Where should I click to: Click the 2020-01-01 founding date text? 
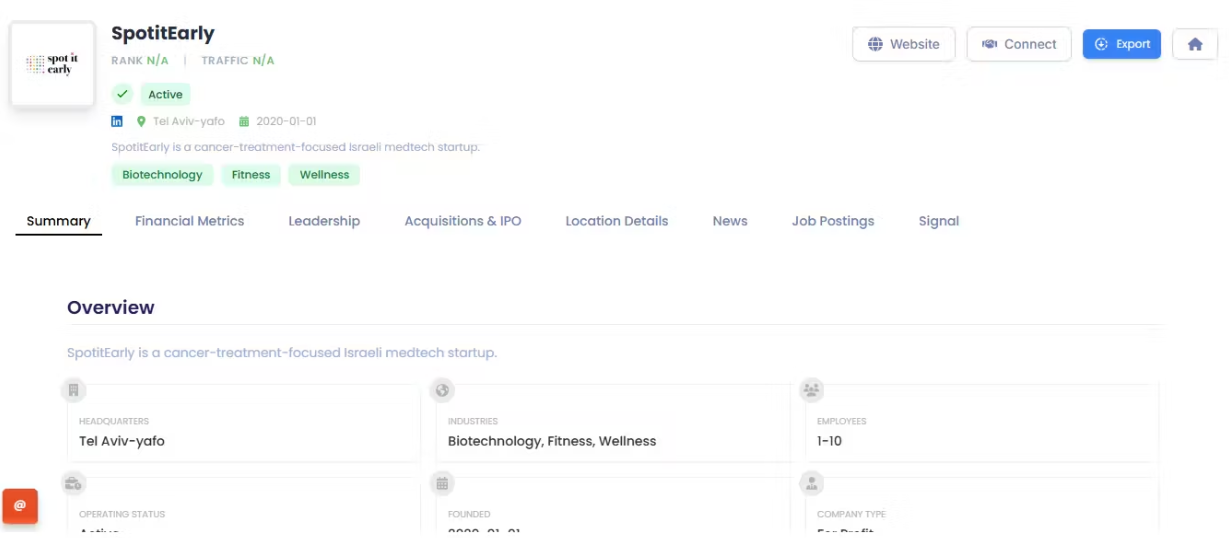click(286, 121)
